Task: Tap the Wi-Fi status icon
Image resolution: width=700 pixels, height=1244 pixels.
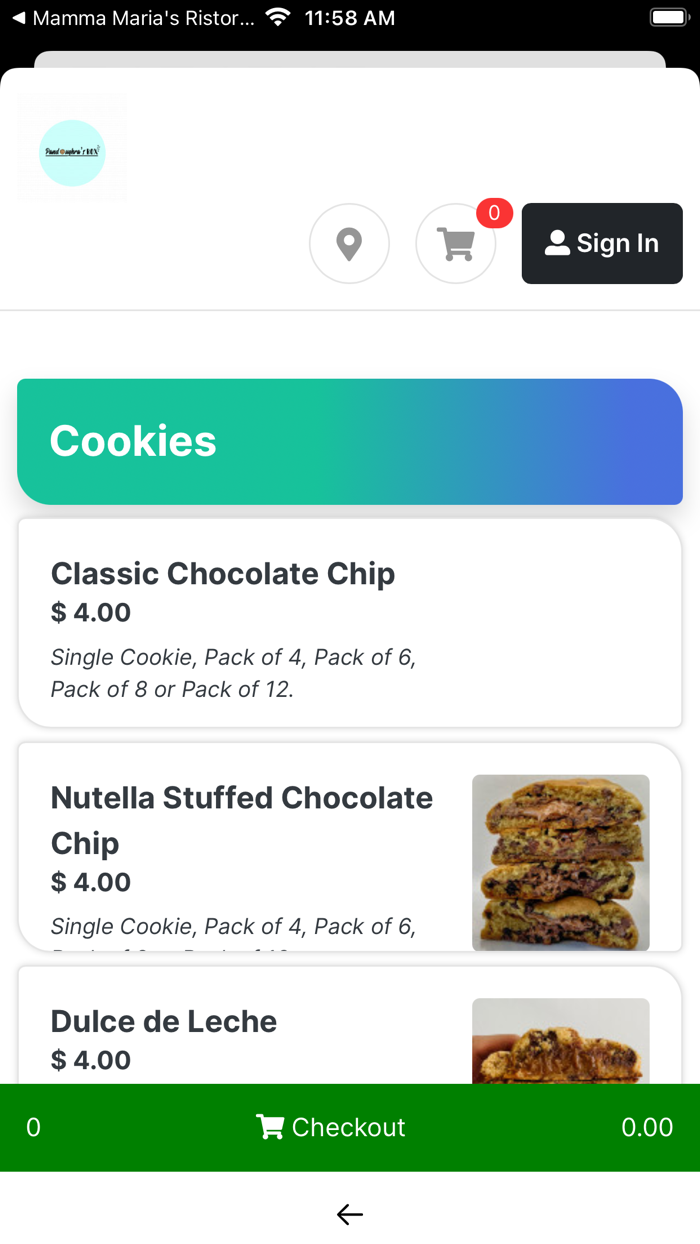Action: click(279, 18)
